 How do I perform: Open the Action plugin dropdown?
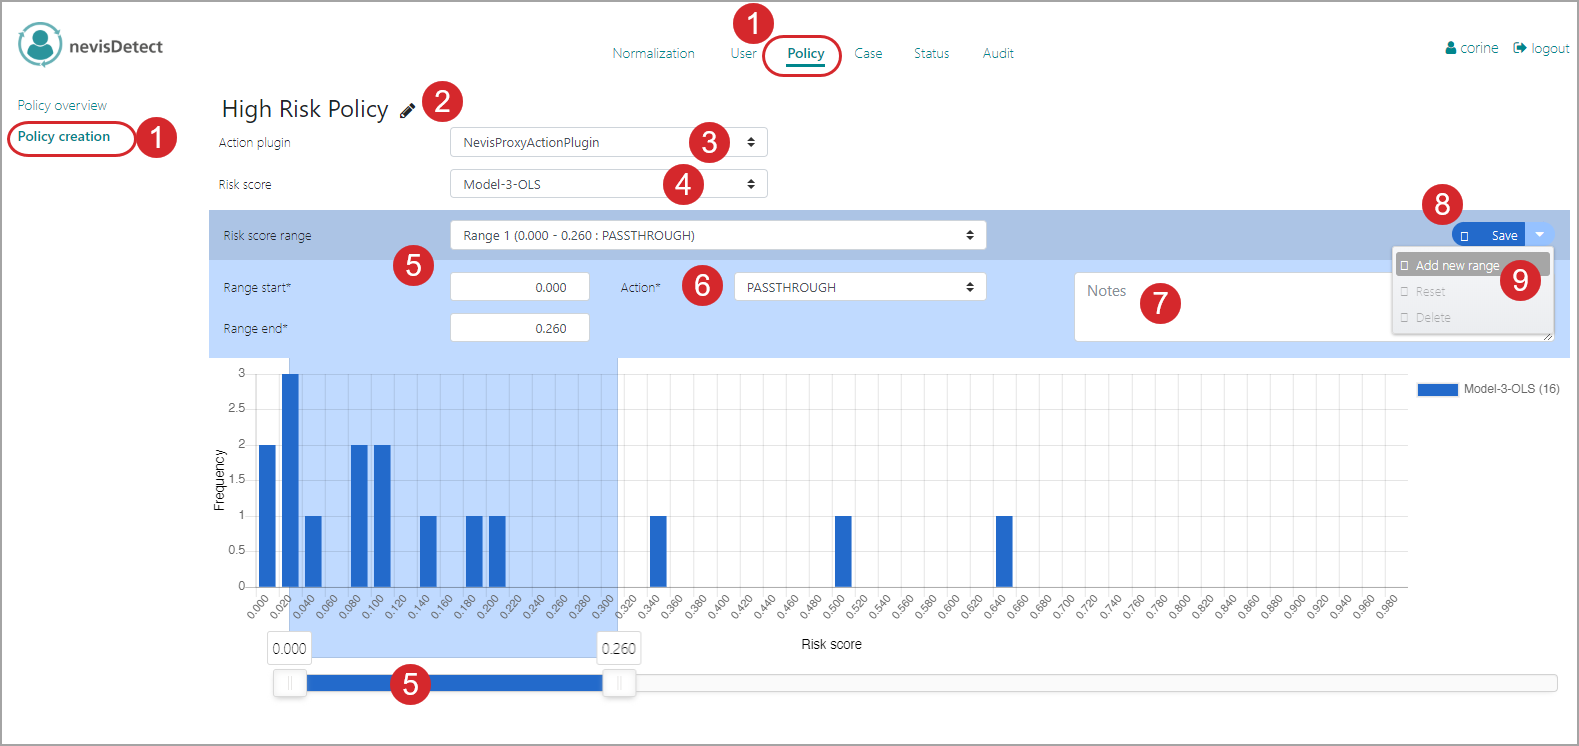tap(608, 142)
